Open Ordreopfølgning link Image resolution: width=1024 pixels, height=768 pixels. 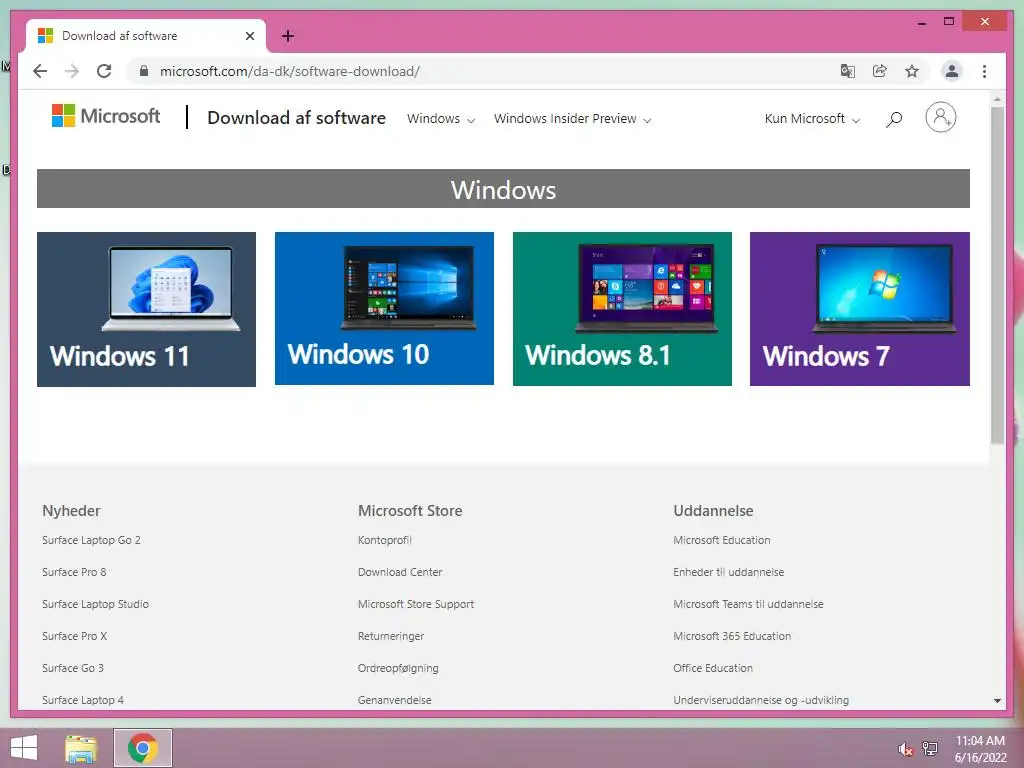tap(398, 668)
